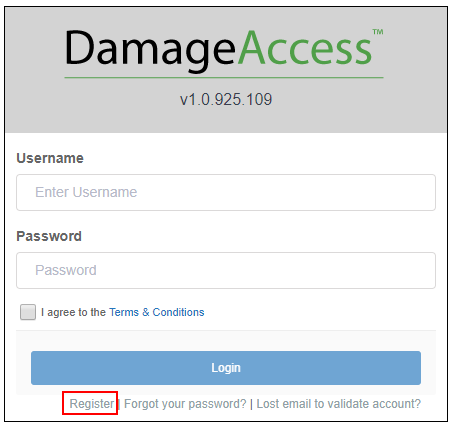Focus the Password input field

[x=226, y=270]
